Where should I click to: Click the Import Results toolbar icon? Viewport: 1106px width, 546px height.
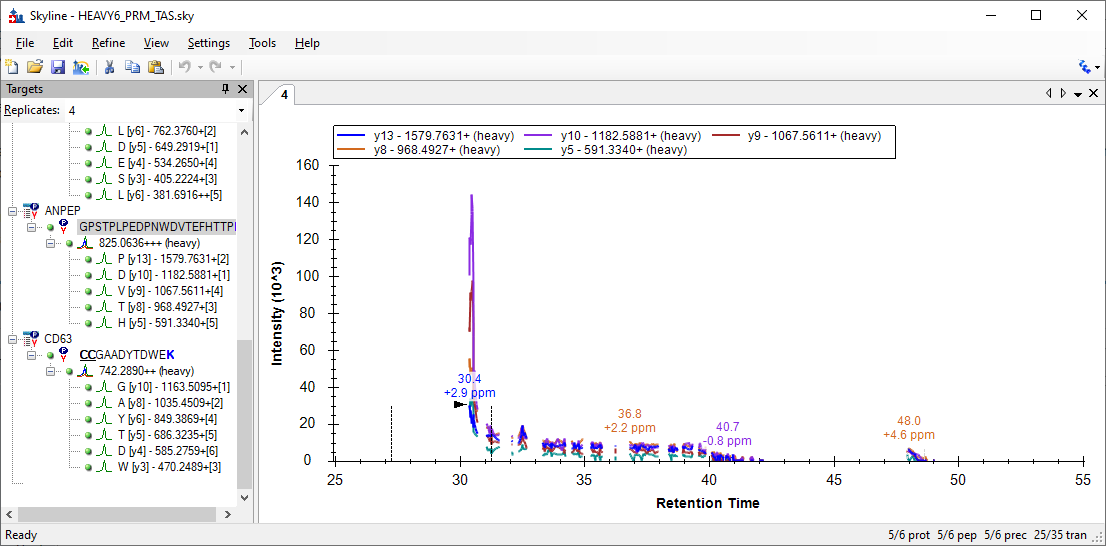(81, 67)
